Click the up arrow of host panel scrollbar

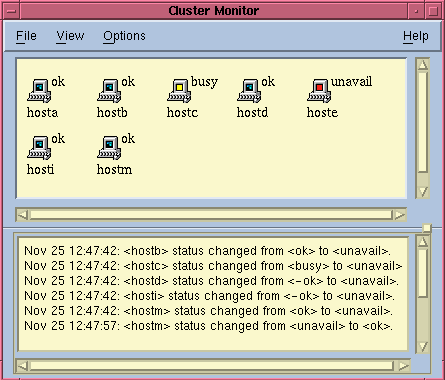click(423, 65)
